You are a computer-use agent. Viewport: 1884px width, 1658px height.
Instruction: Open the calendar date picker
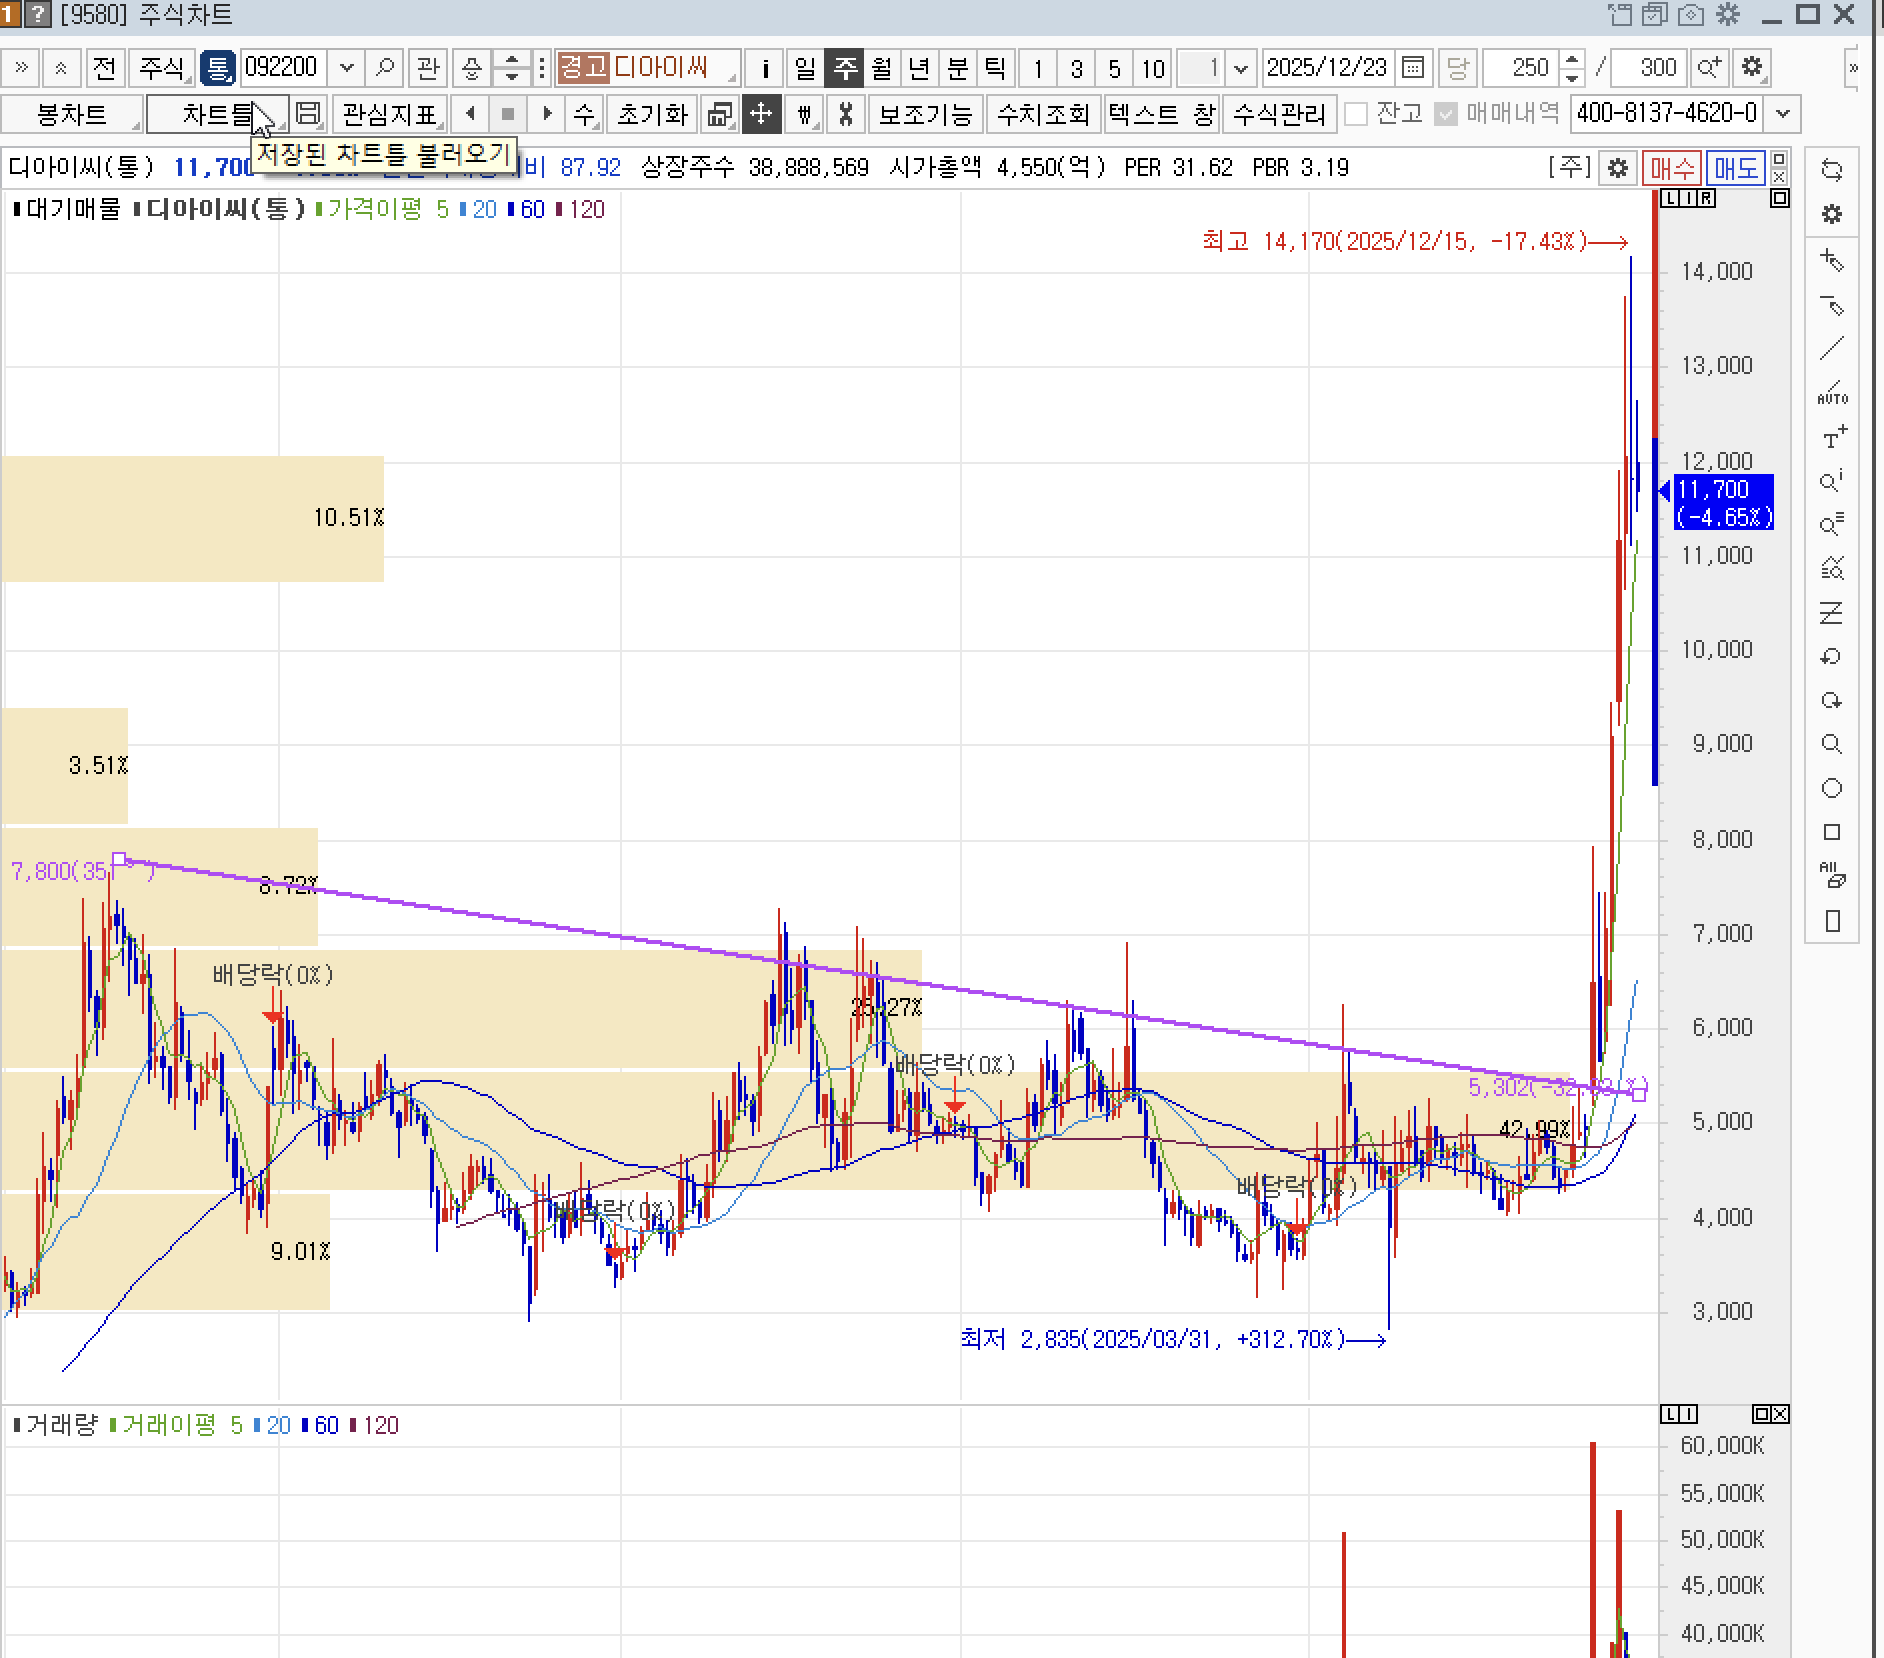click(1413, 68)
